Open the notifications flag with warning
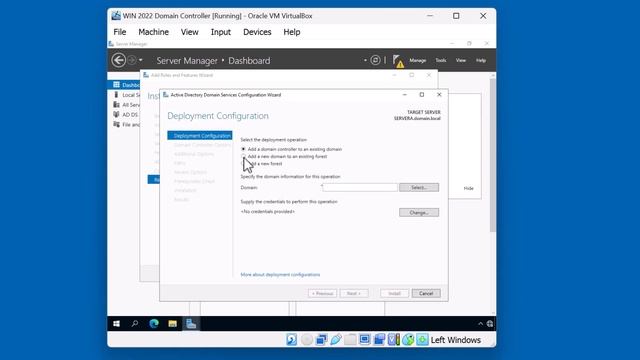640x360 pixels. pos(398,61)
